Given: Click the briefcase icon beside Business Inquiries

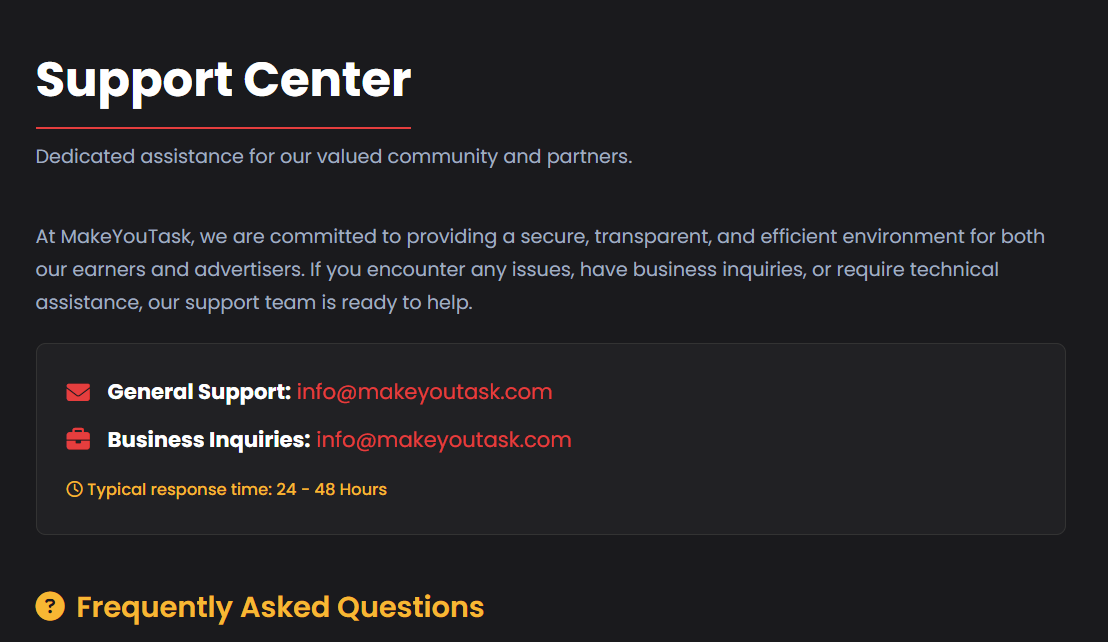Looking at the screenshot, I should coord(78,440).
